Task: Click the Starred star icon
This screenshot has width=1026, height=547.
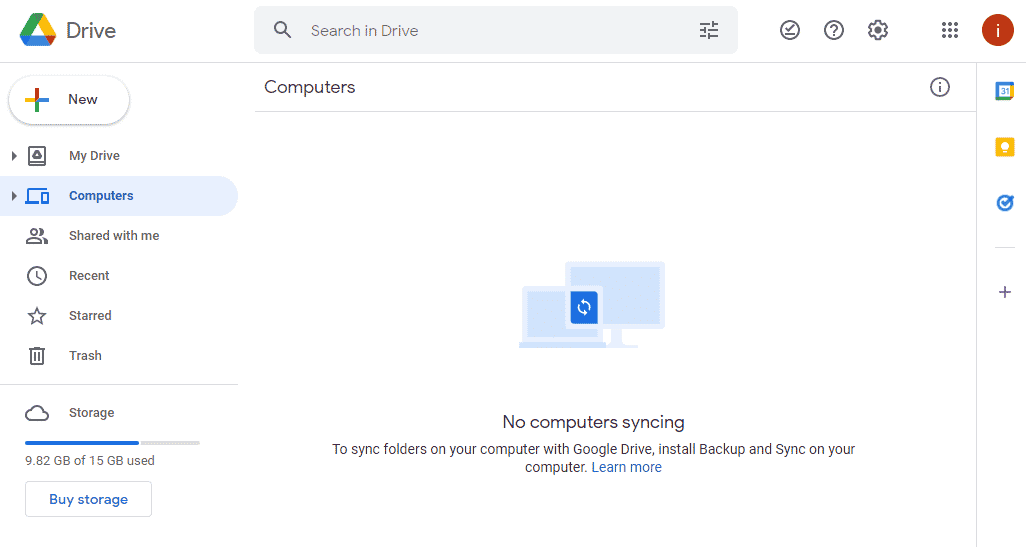Action: pos(37,316)
